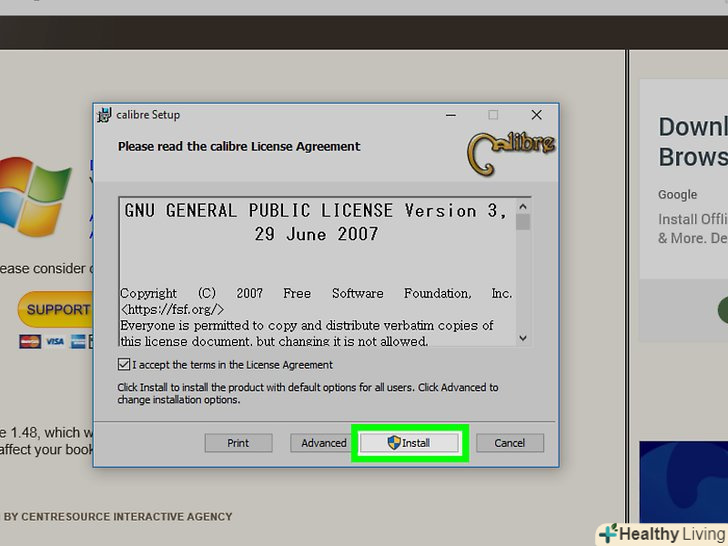728x546 pixels.
Task: Click the MasterCard payment icon
Action: point(30,342)
